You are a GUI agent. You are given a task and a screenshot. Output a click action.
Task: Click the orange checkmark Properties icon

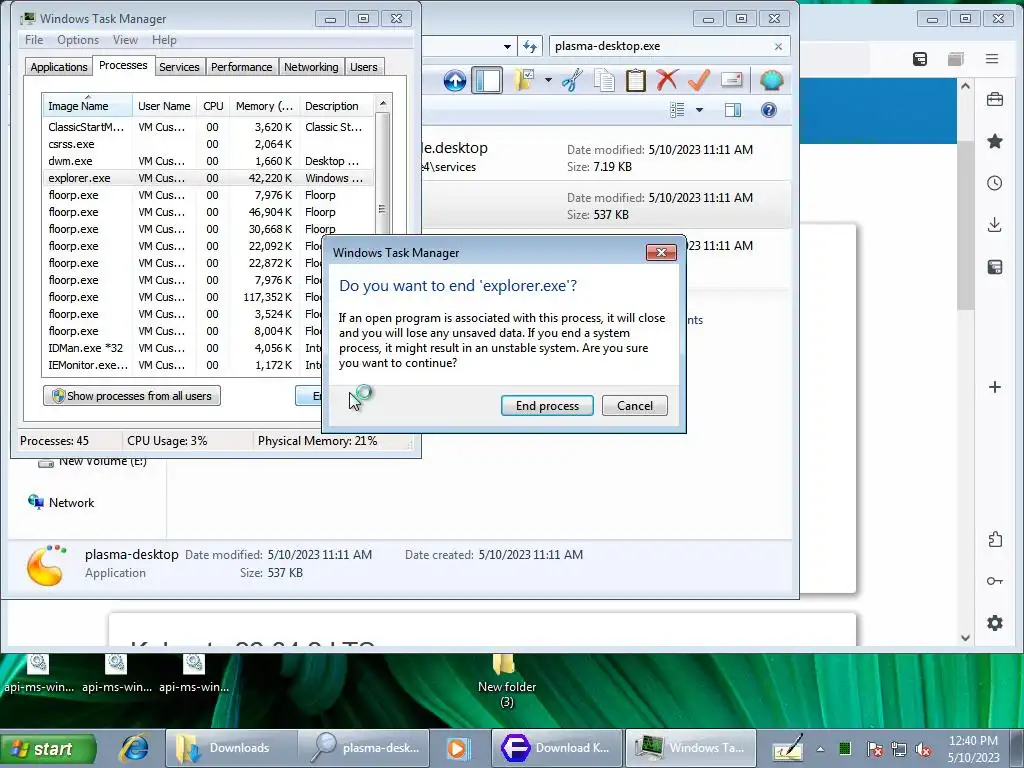699,80
